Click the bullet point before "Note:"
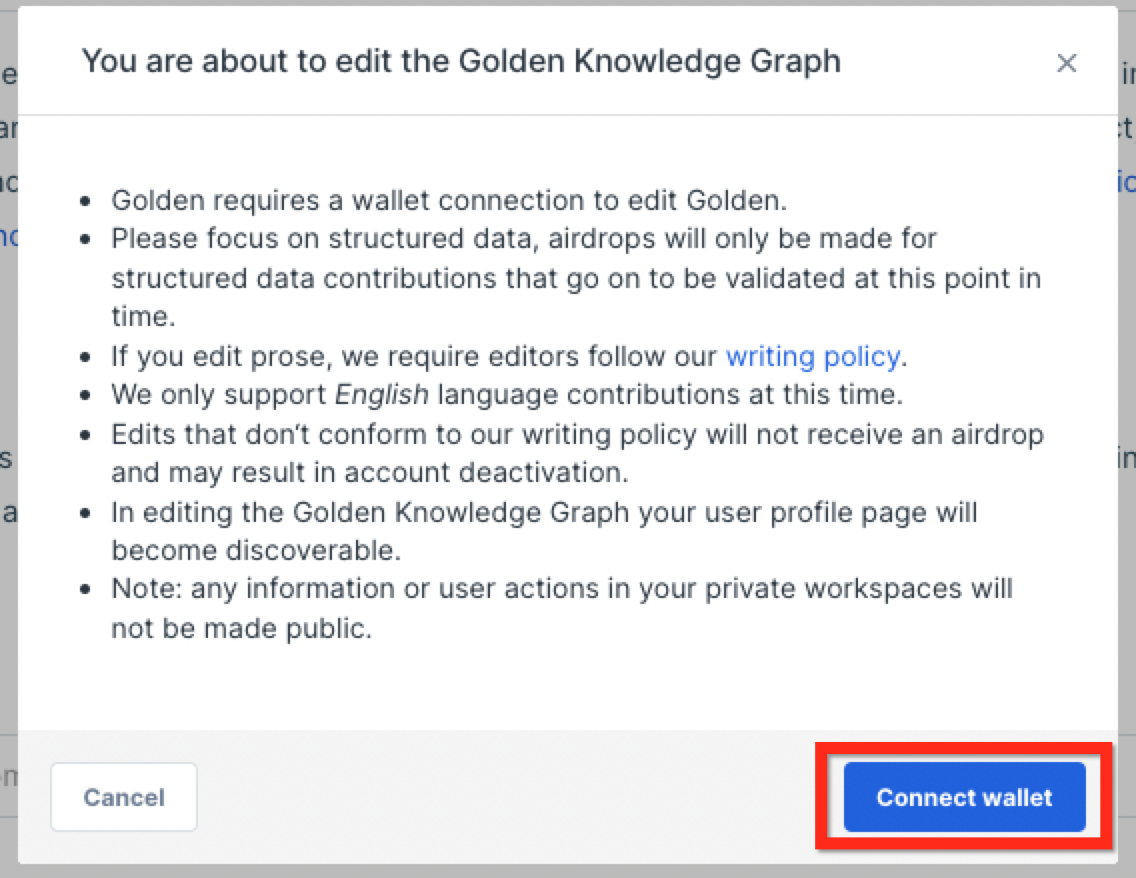This screenshot has width=1136, height=878. tap(88, 590)
